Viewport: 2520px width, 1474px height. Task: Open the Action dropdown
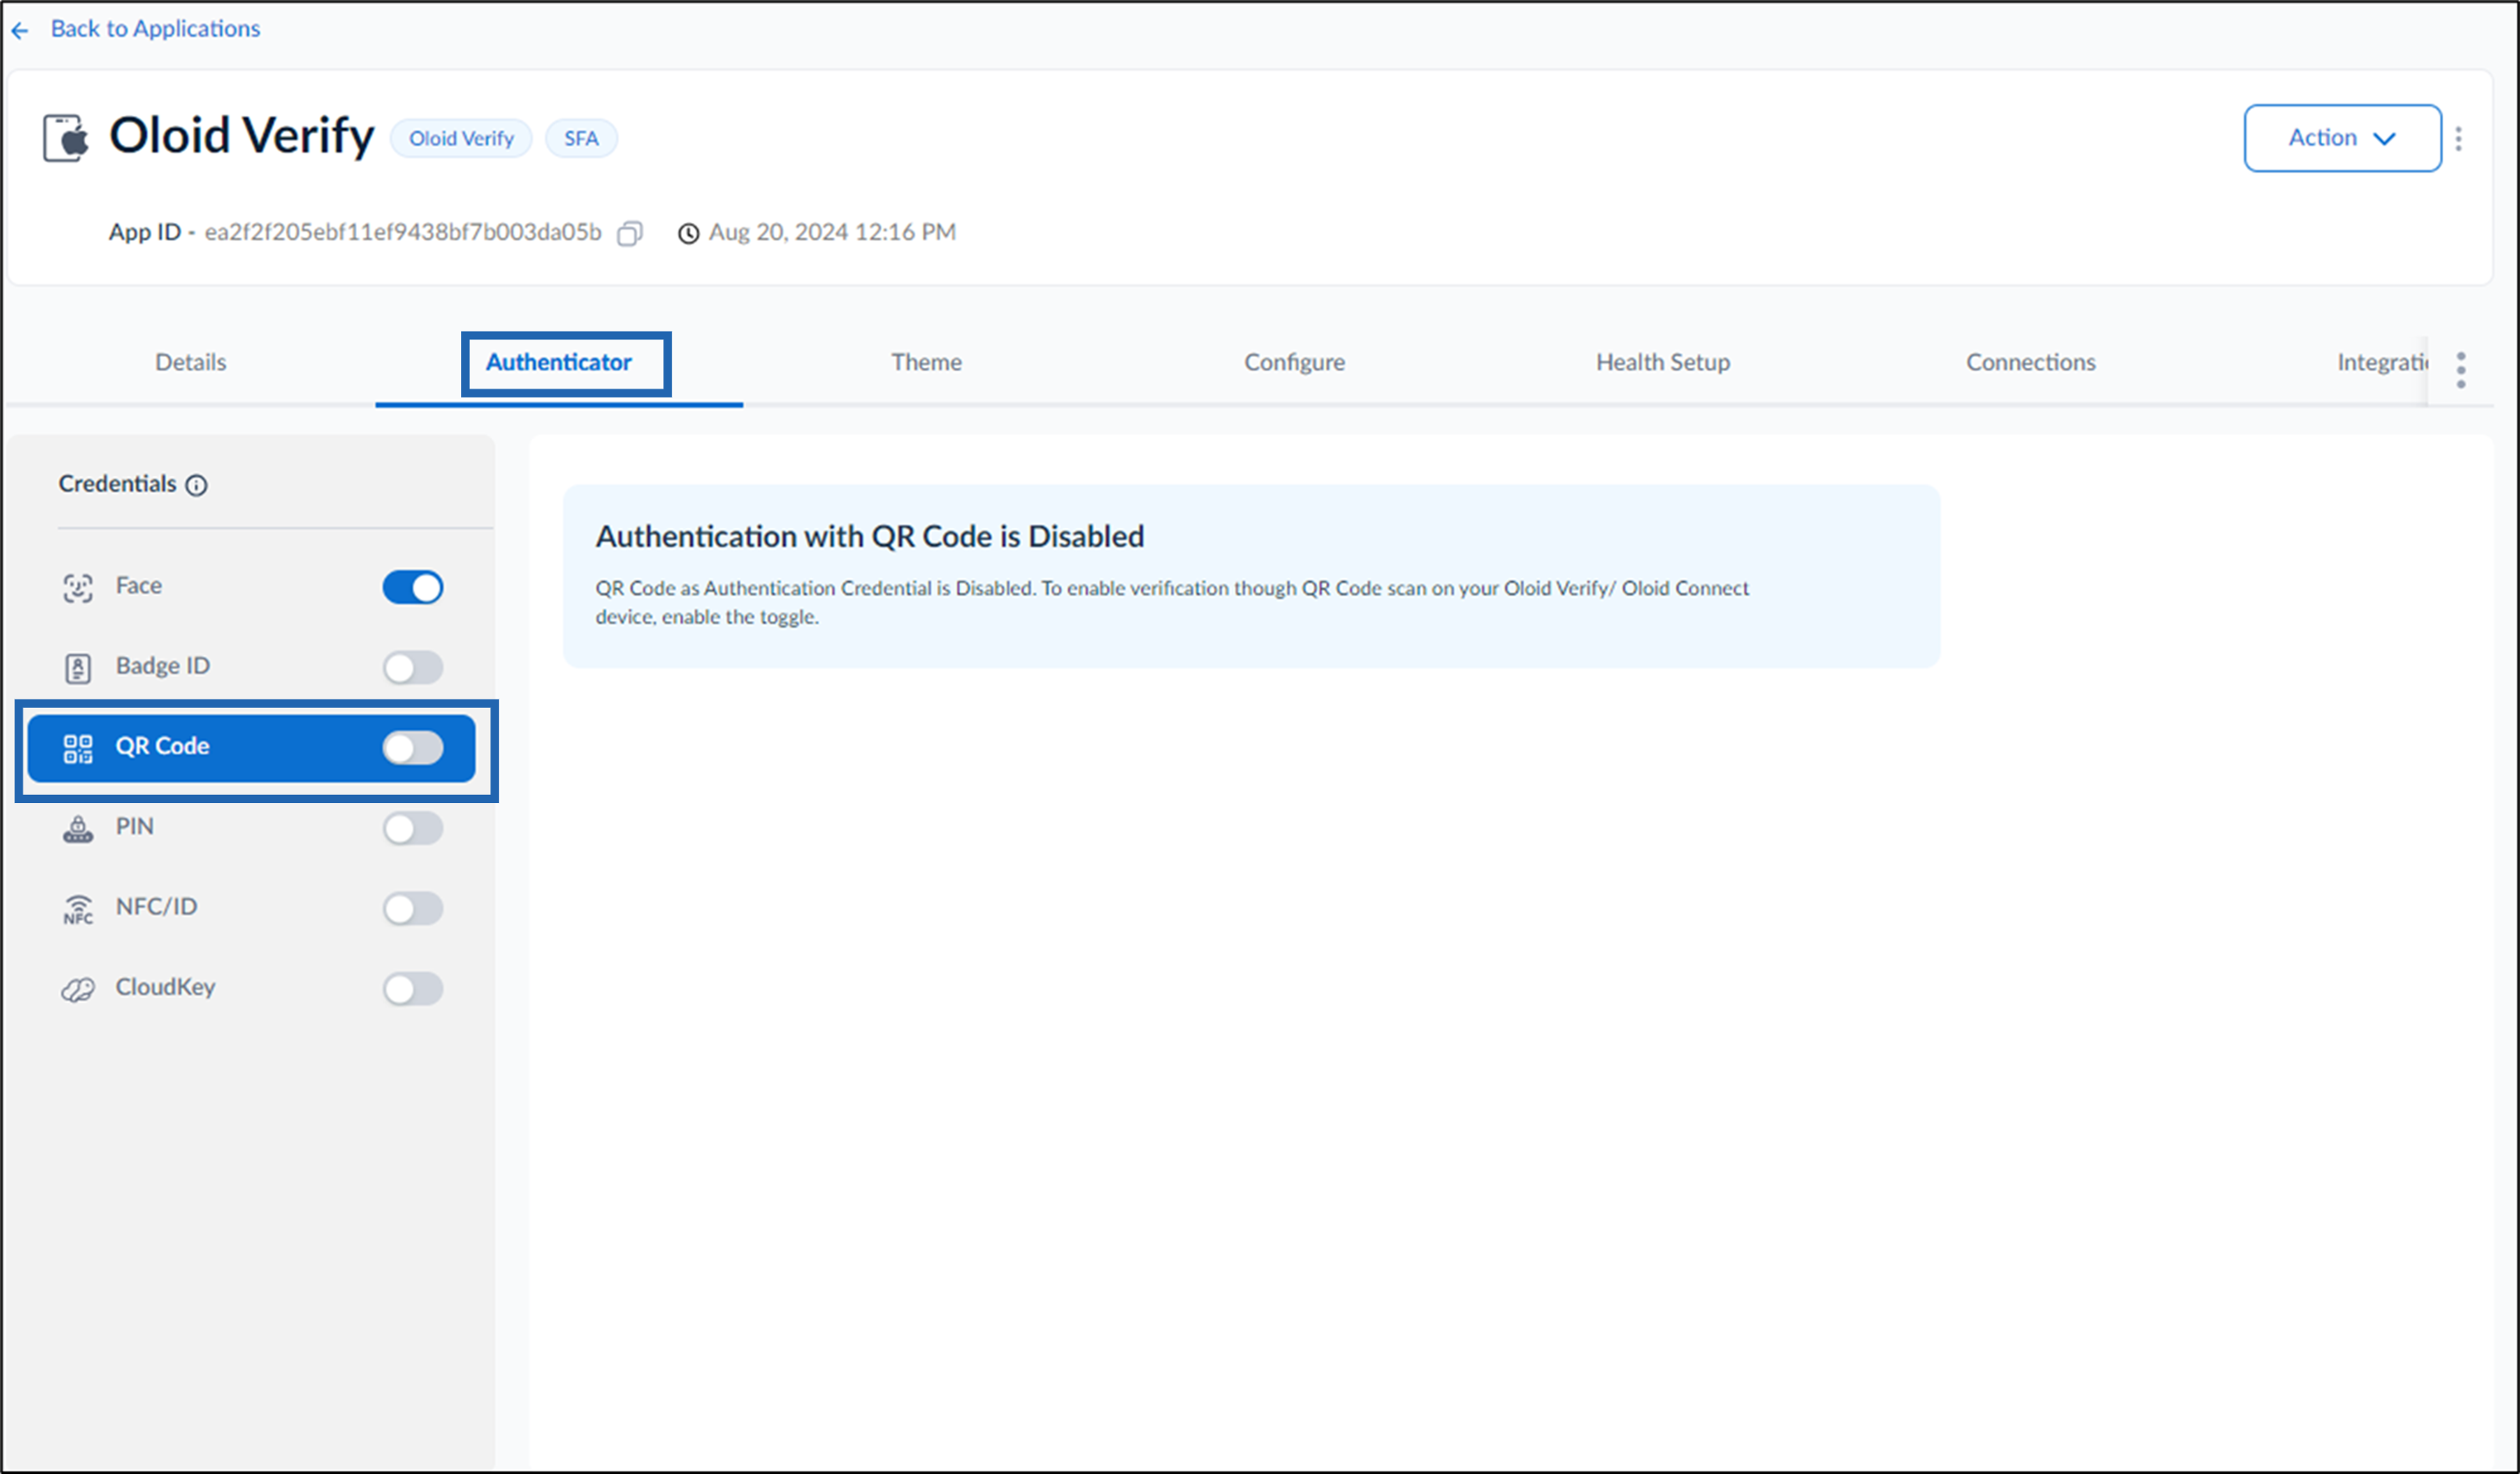[2342, 138]
